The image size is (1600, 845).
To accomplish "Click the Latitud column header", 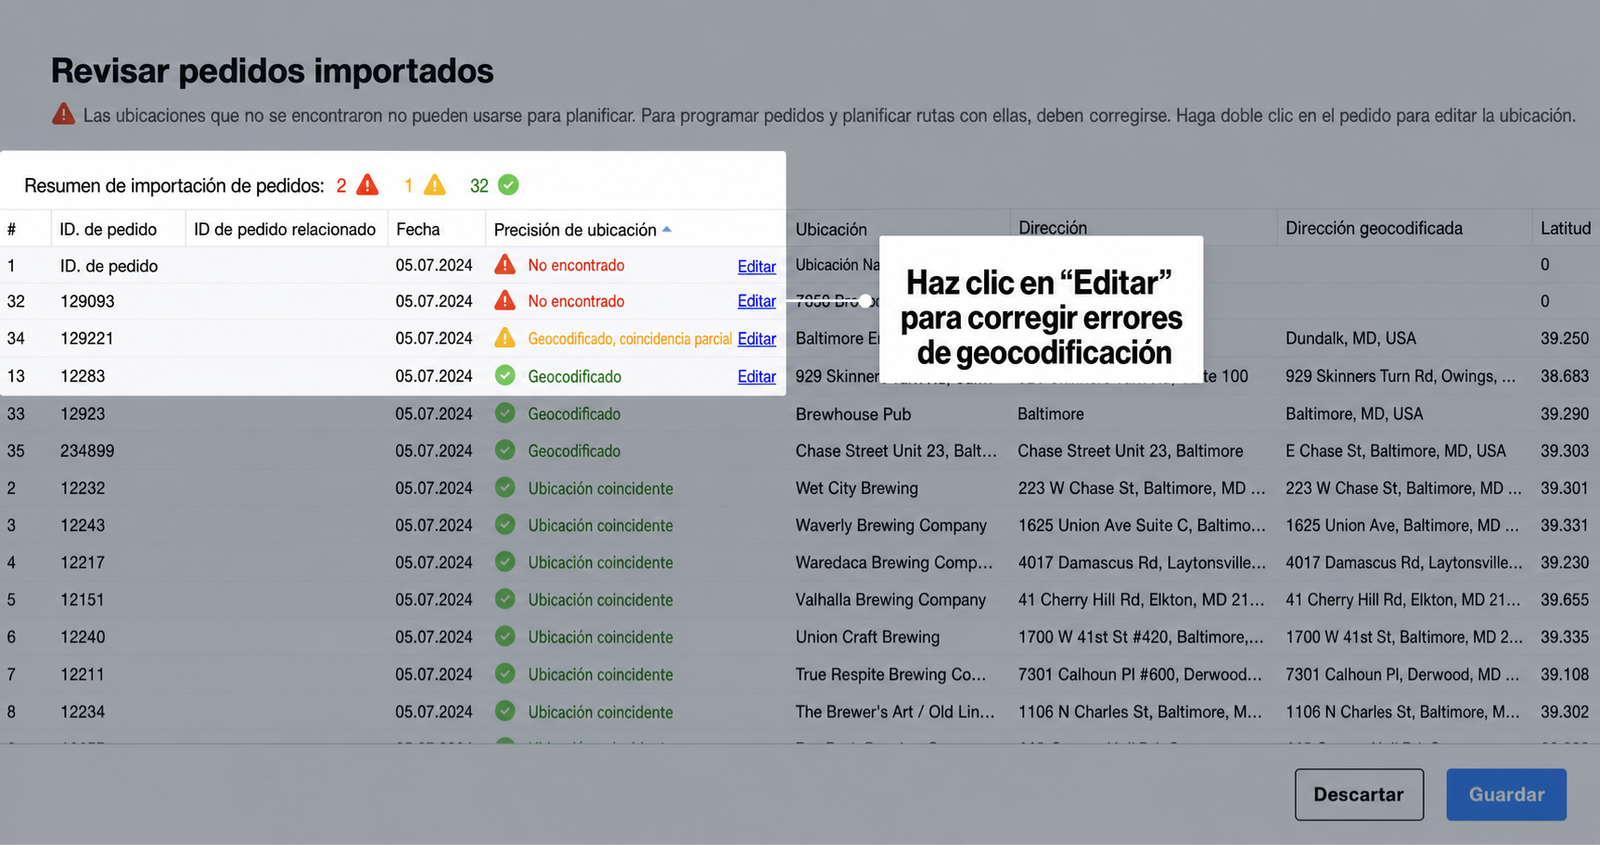I will coord(1565,228).
